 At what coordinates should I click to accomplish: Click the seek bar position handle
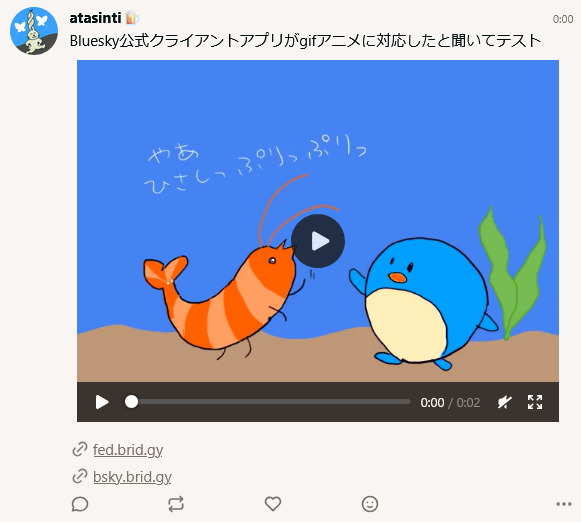(x=131, y=402)
